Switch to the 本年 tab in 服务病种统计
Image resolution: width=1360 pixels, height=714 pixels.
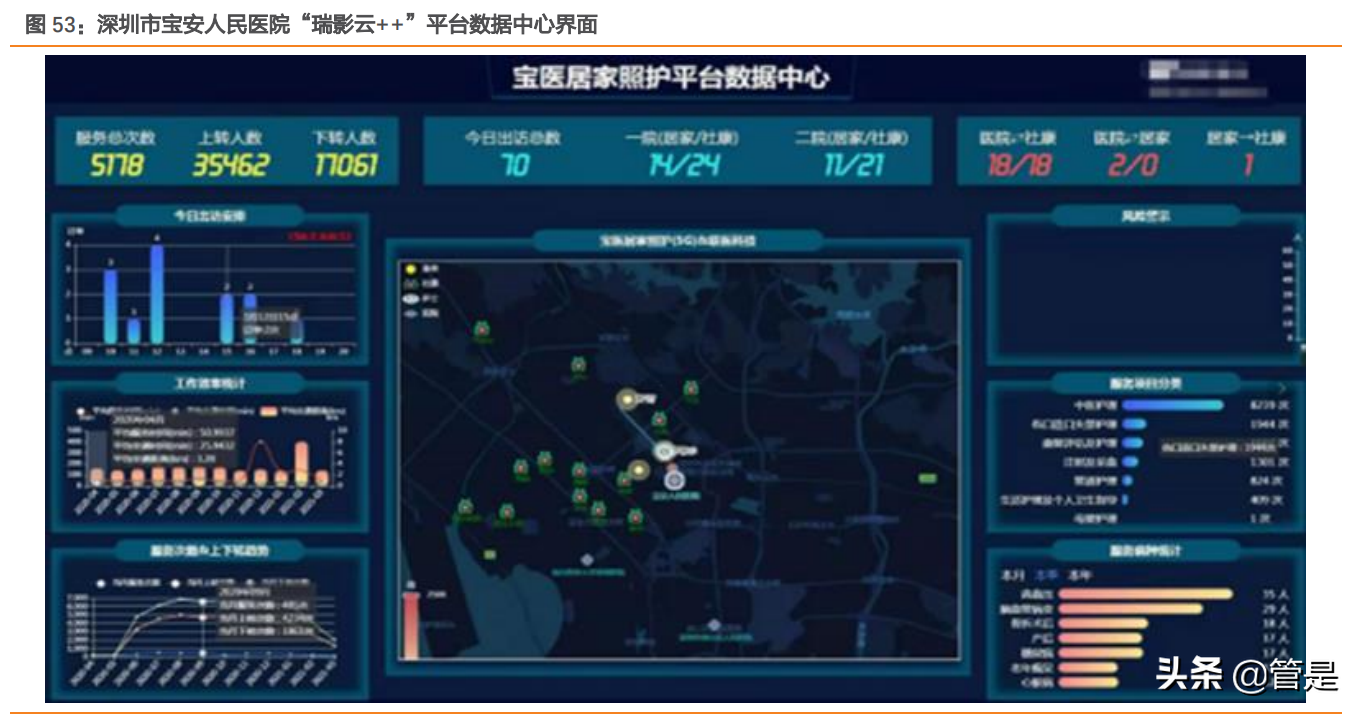pos(1078,572)
